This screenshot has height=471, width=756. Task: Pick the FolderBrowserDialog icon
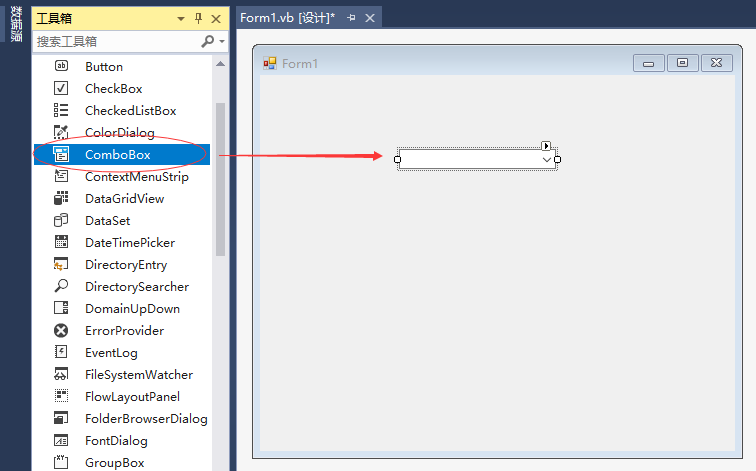point(61,418)
